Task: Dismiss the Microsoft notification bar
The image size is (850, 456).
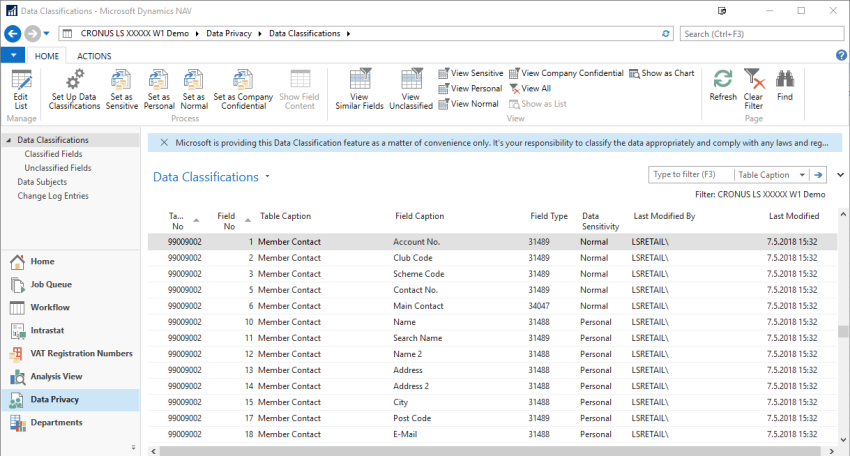Action: click(x=164, y=143)
